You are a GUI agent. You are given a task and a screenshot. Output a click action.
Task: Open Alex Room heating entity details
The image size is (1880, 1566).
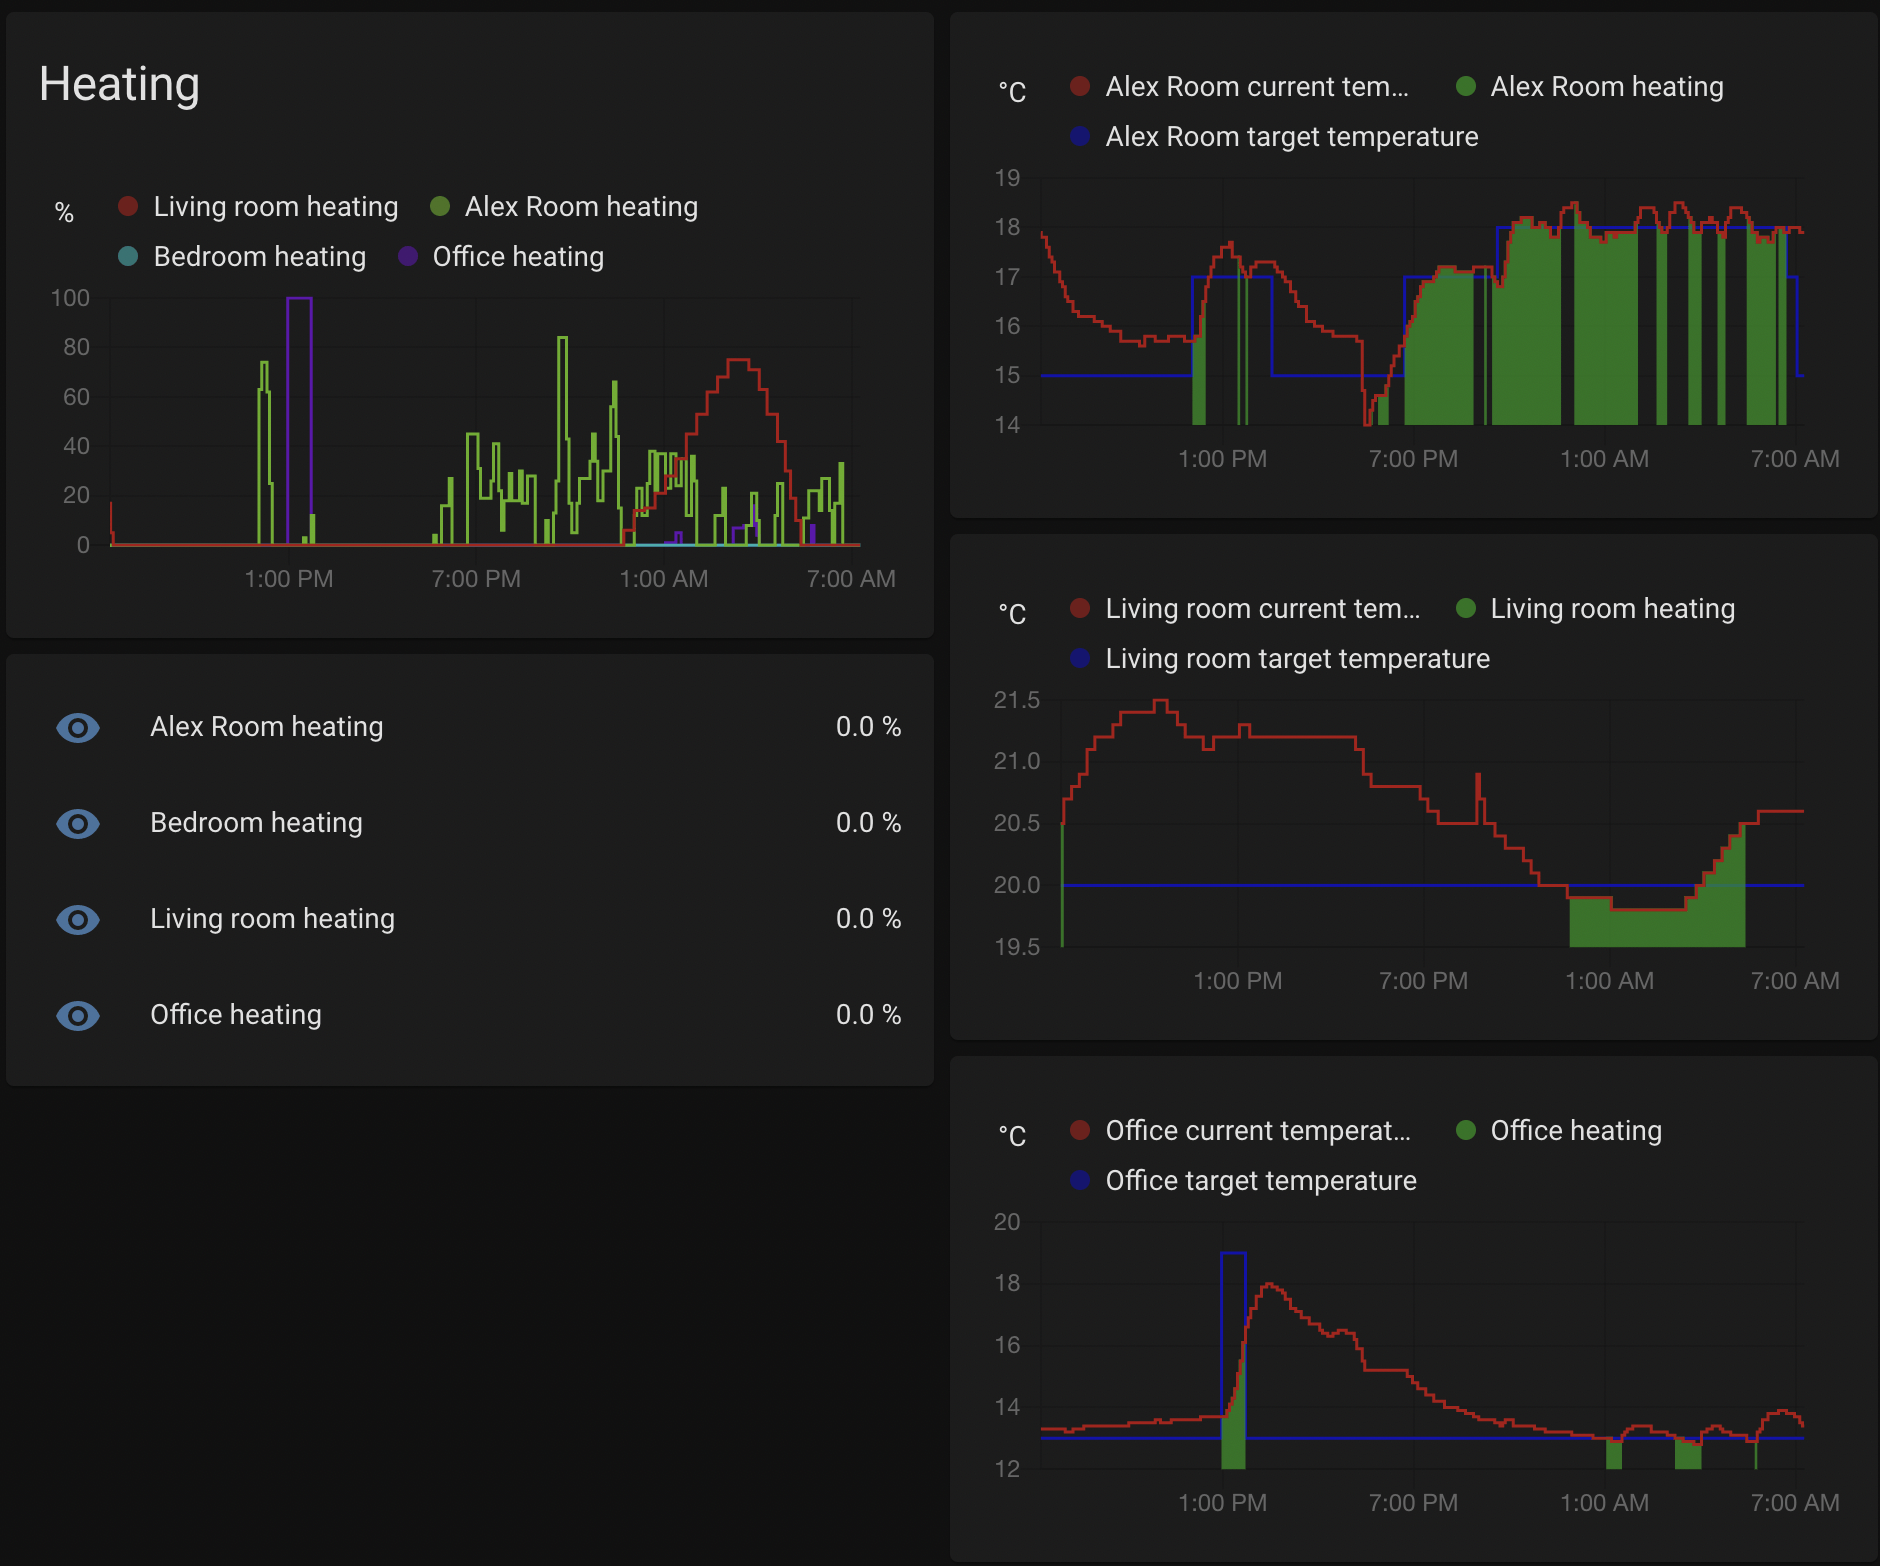(267, 727)
